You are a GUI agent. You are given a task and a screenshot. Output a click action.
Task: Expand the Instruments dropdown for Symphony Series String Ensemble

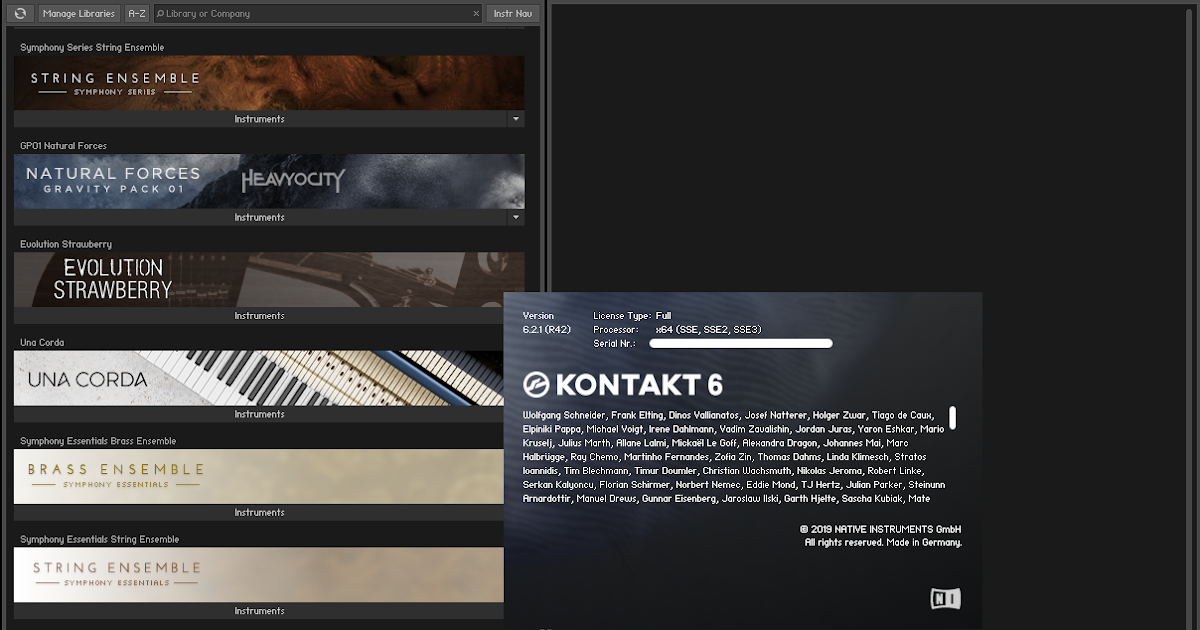(516, 118)
